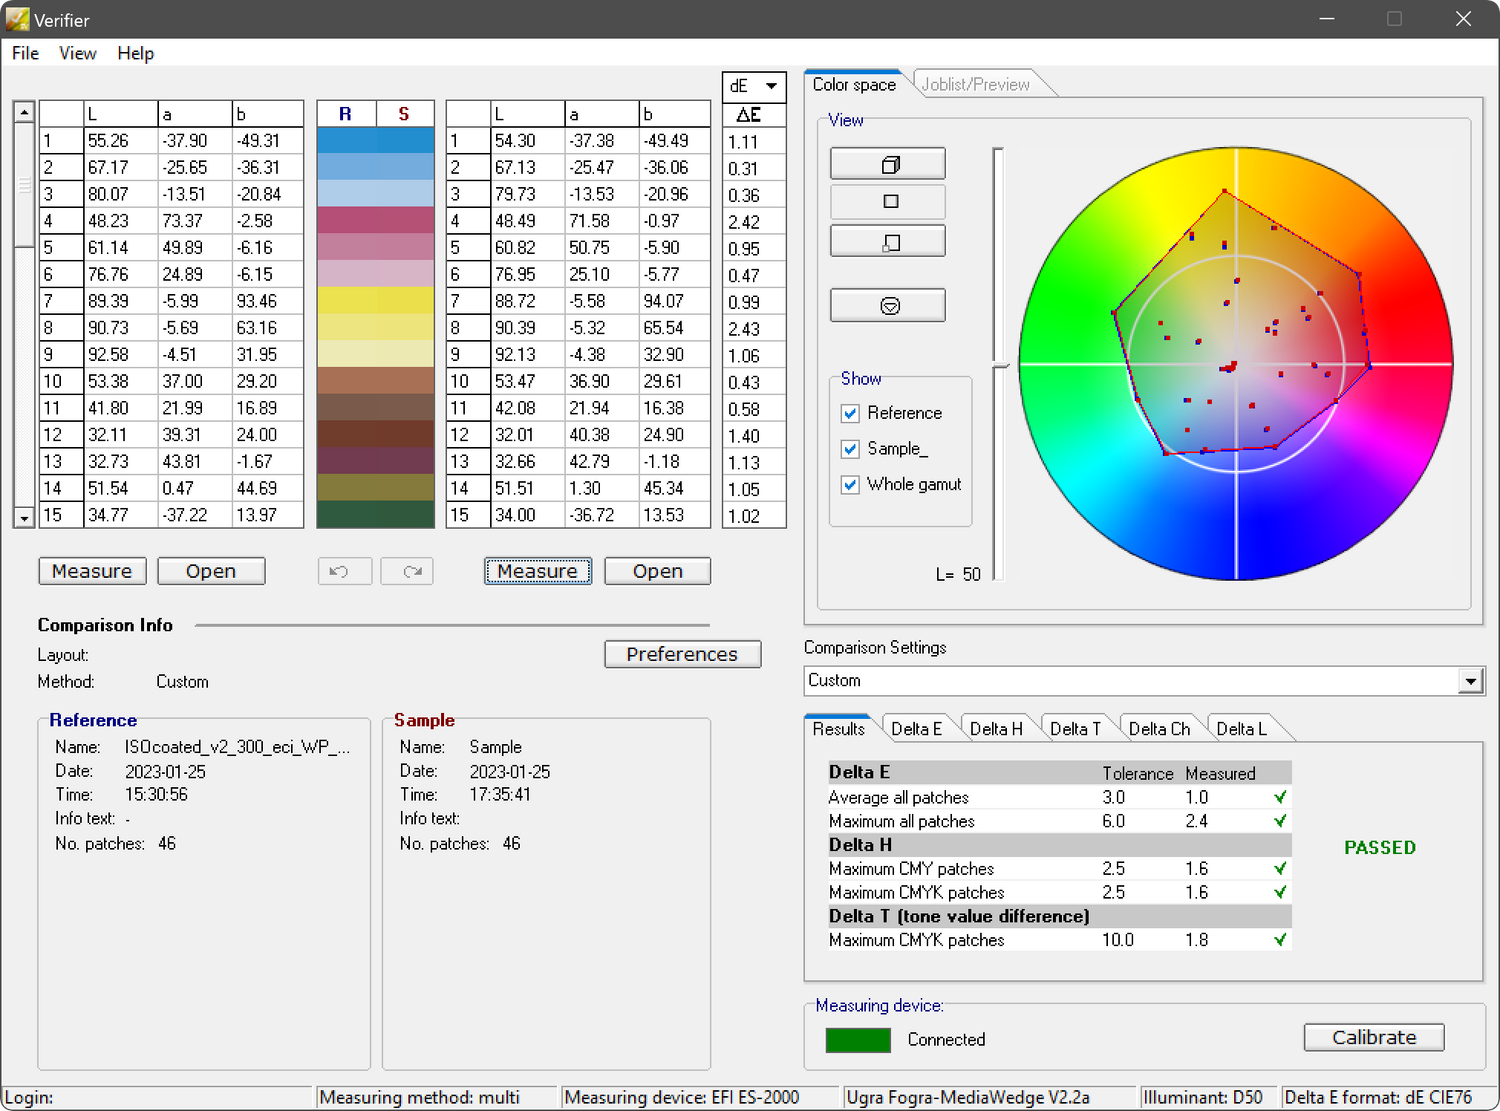Click the up arrow of the patch list scrollbar
The height and width of the screenshot is (1111, 1500).
[x=23, y=111]
